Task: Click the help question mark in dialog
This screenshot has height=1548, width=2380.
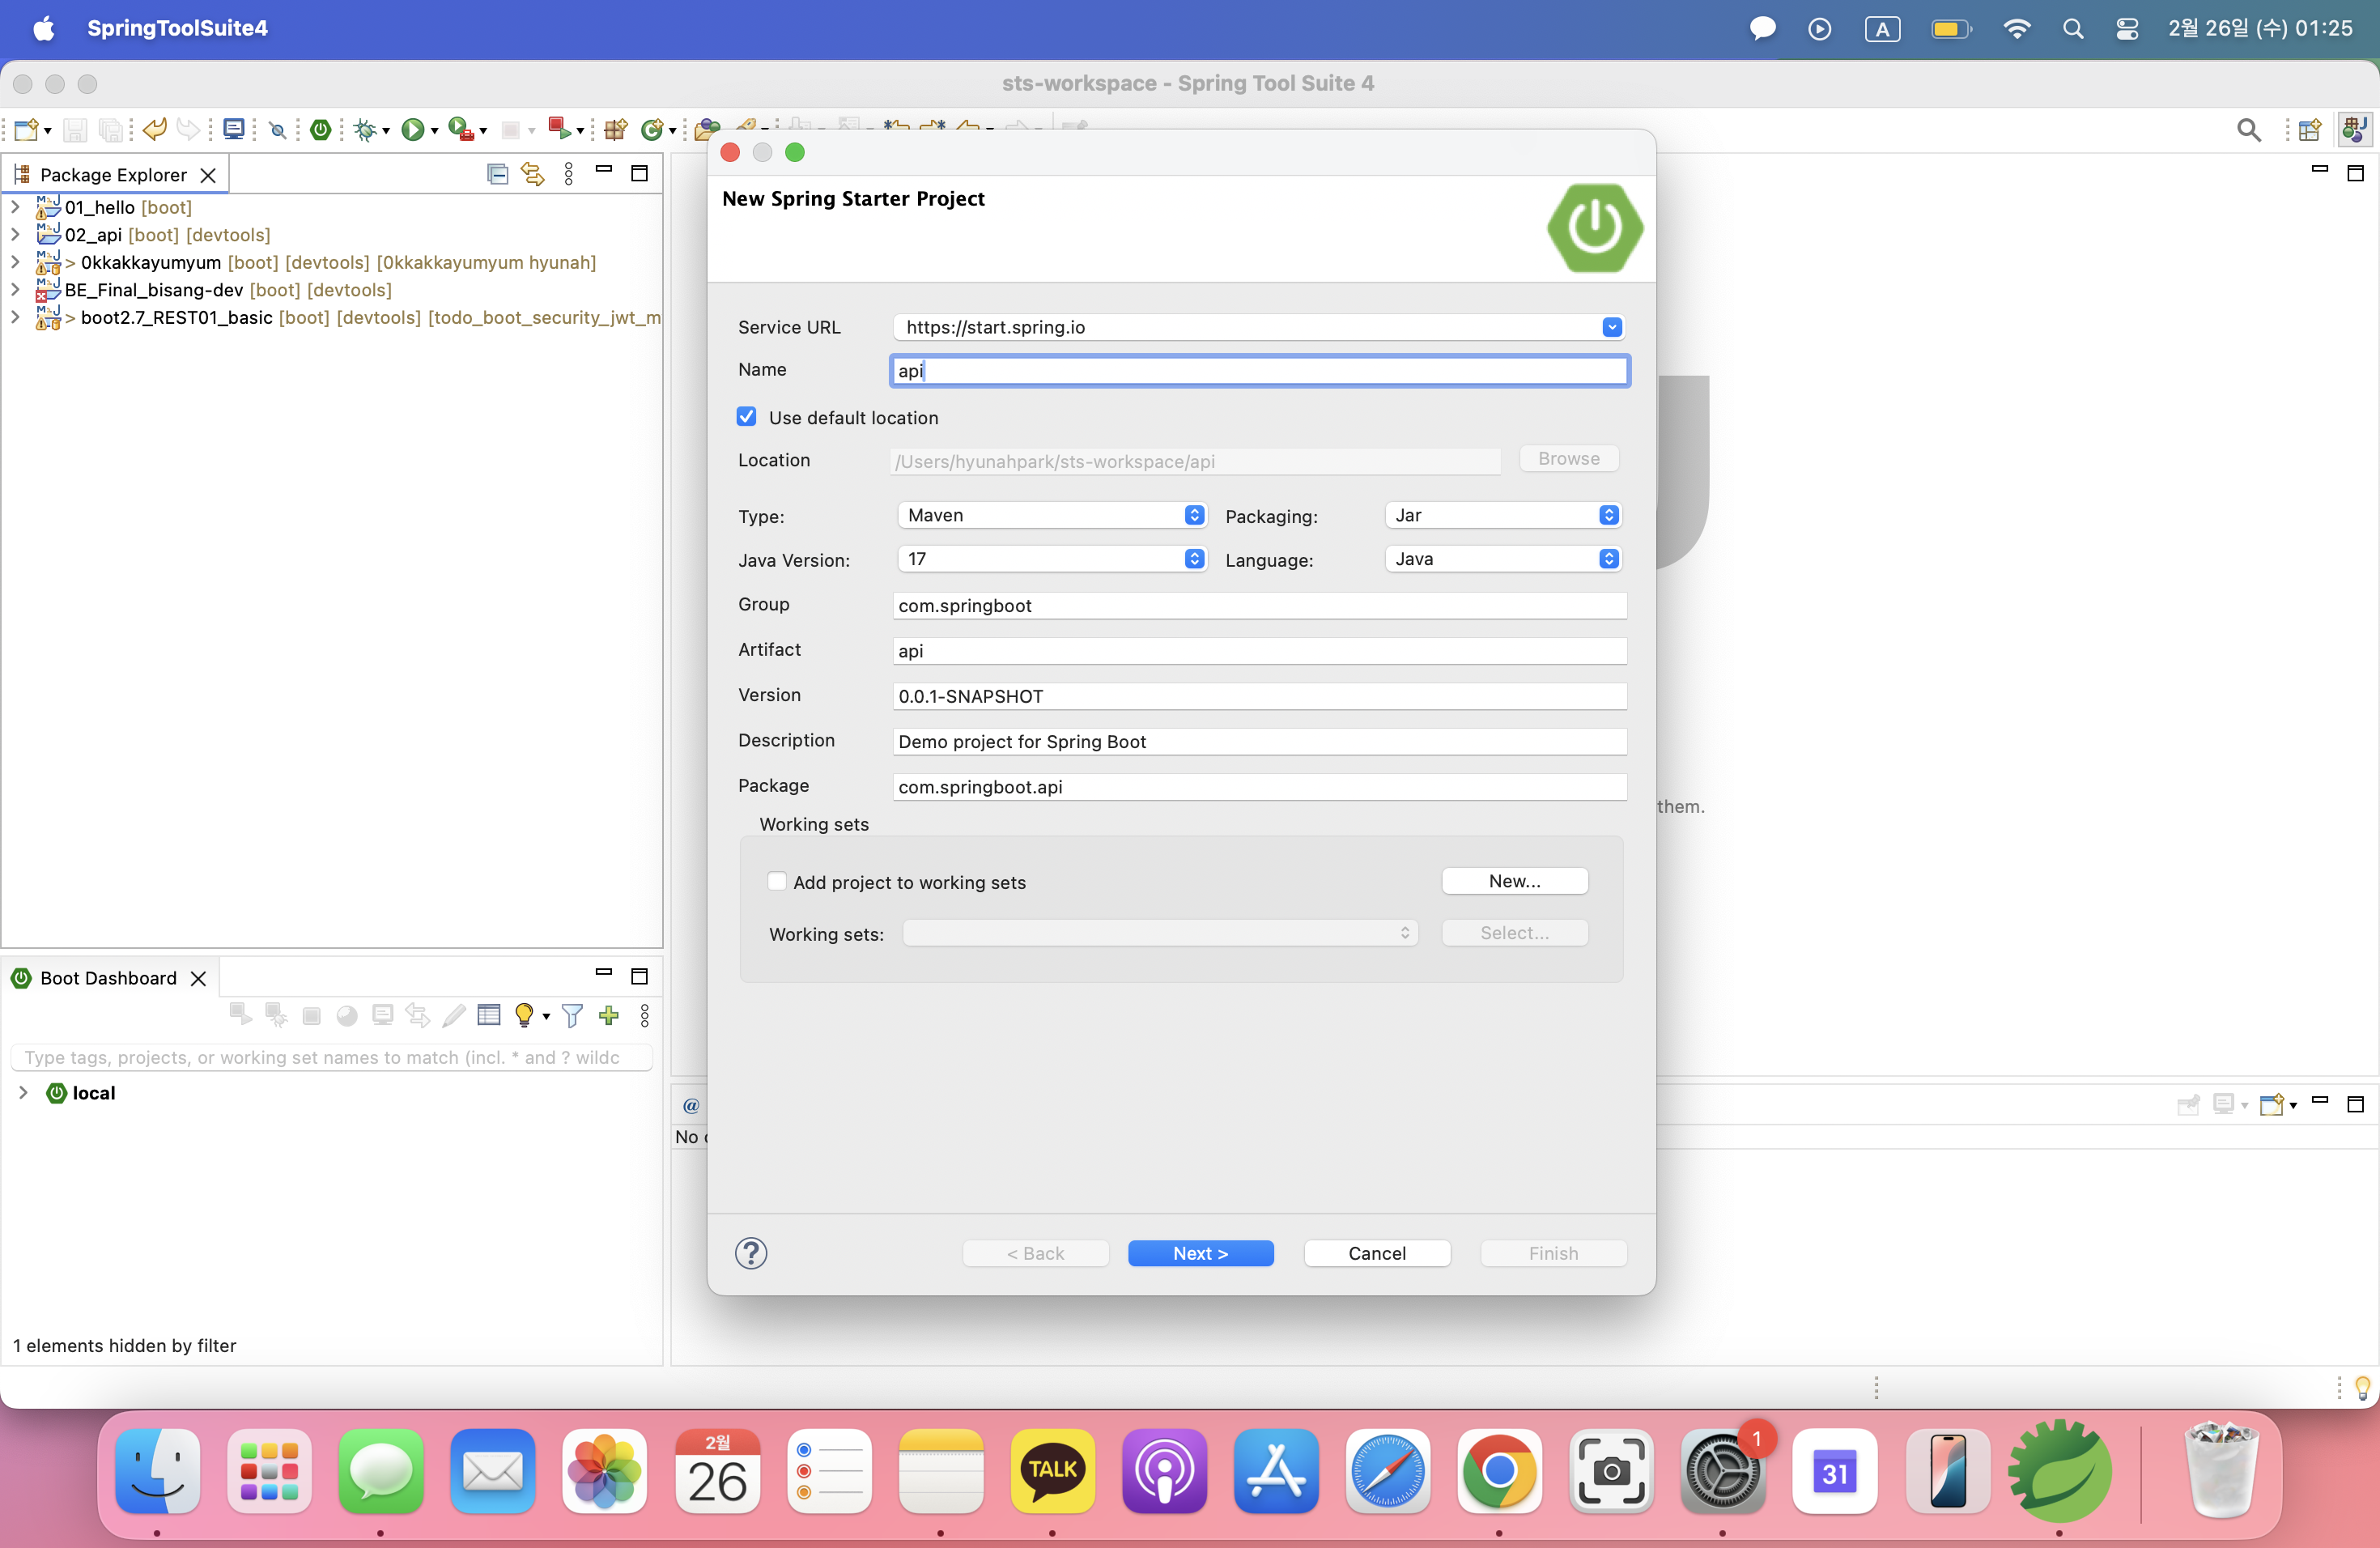Action: (x=751, y=1253)
